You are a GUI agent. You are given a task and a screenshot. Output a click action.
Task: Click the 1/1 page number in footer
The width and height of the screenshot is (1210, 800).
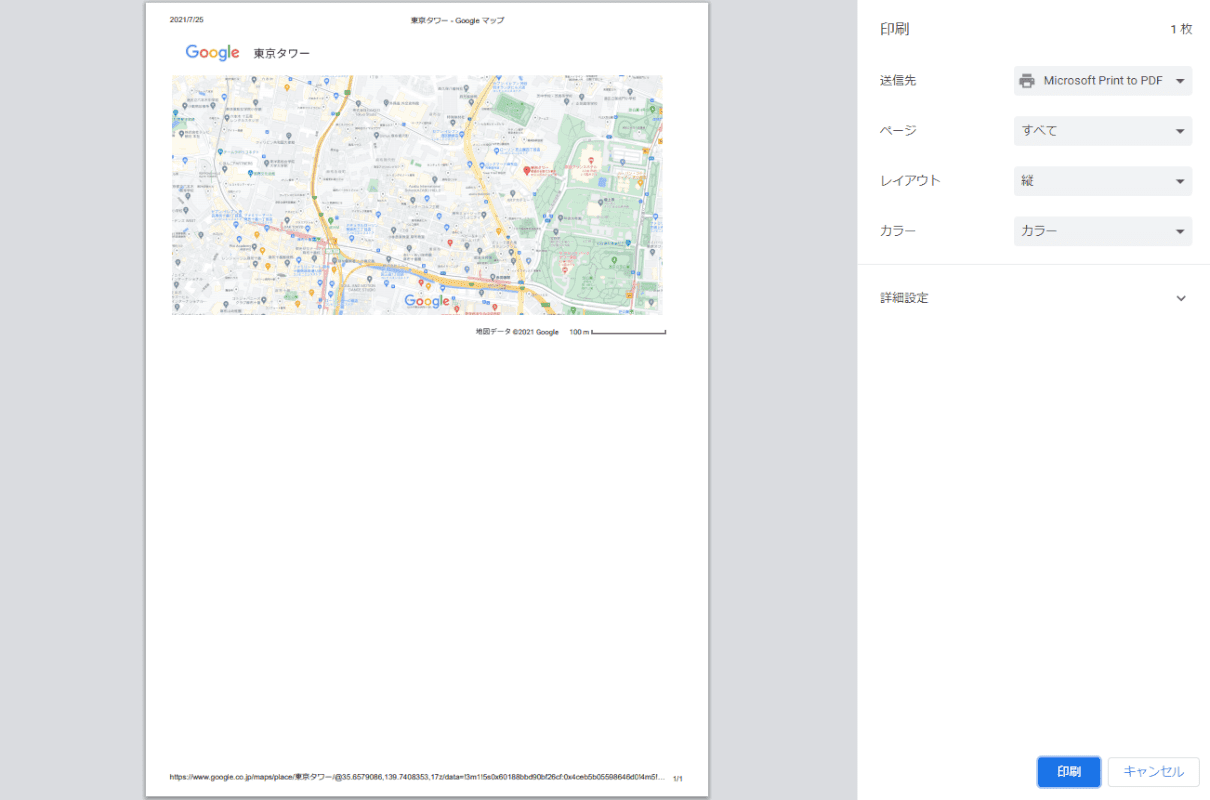(x=678, y=777)
